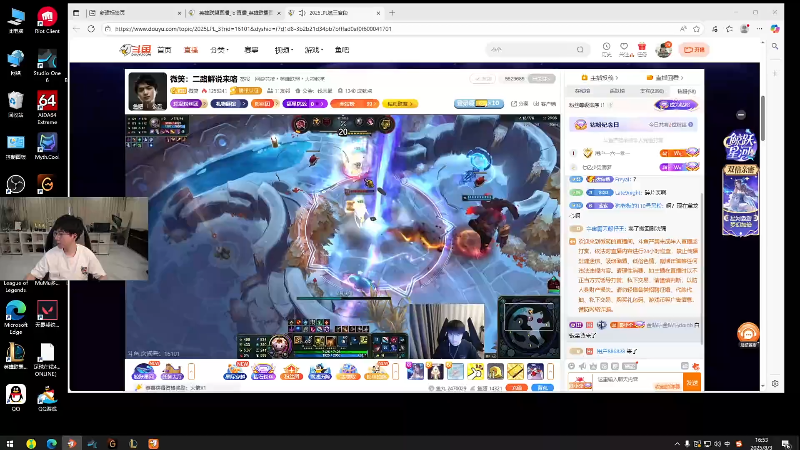The height and width of the screenshot is (450, 800).
Task: Click the orange recharge button below gifts
Action: [x=516, y=388]
